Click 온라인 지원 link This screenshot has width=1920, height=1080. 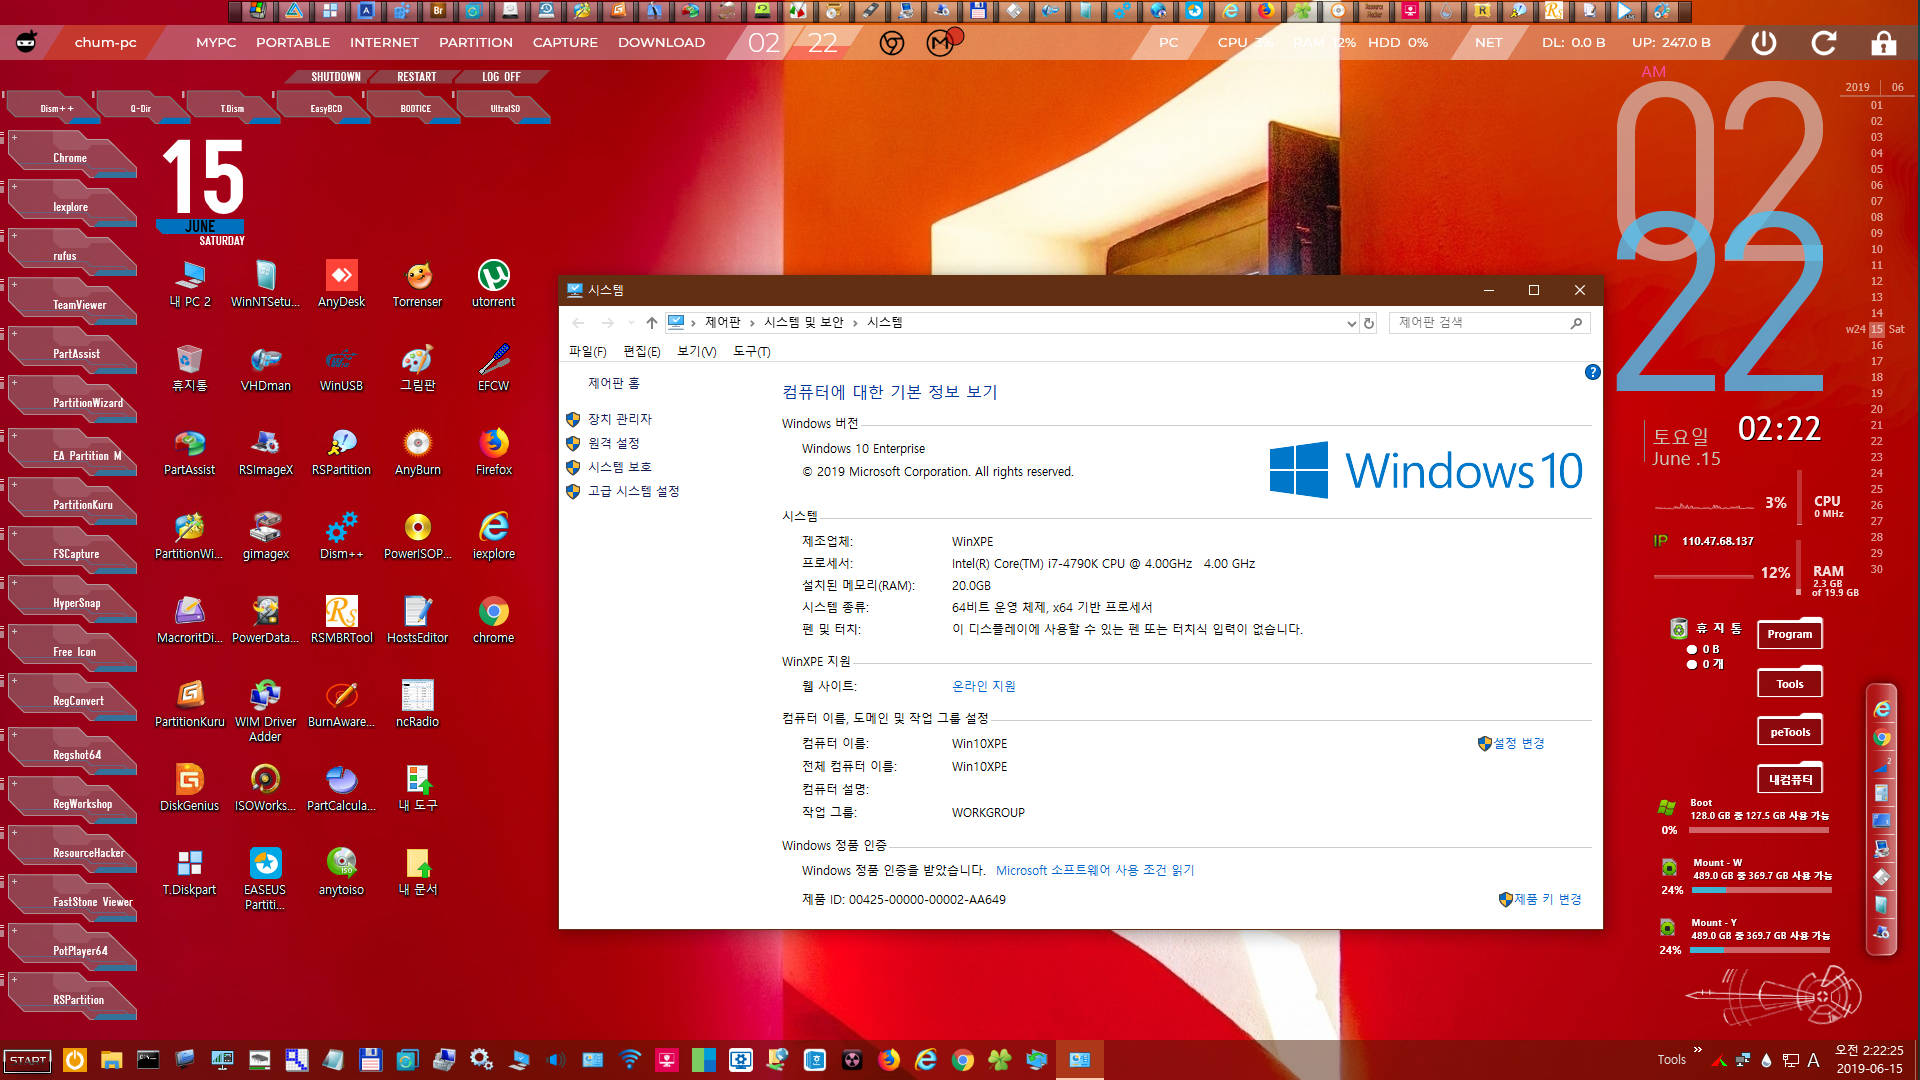pos(984,686)
